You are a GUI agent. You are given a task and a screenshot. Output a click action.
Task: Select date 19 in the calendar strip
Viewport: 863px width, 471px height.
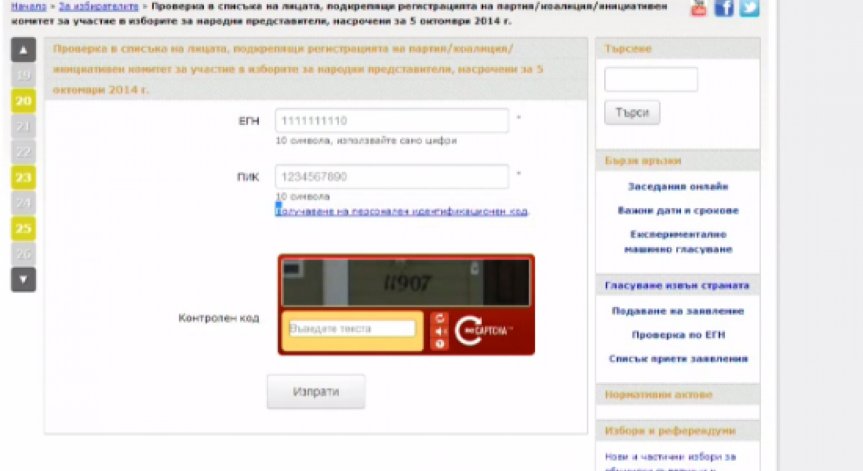(23, 75)
